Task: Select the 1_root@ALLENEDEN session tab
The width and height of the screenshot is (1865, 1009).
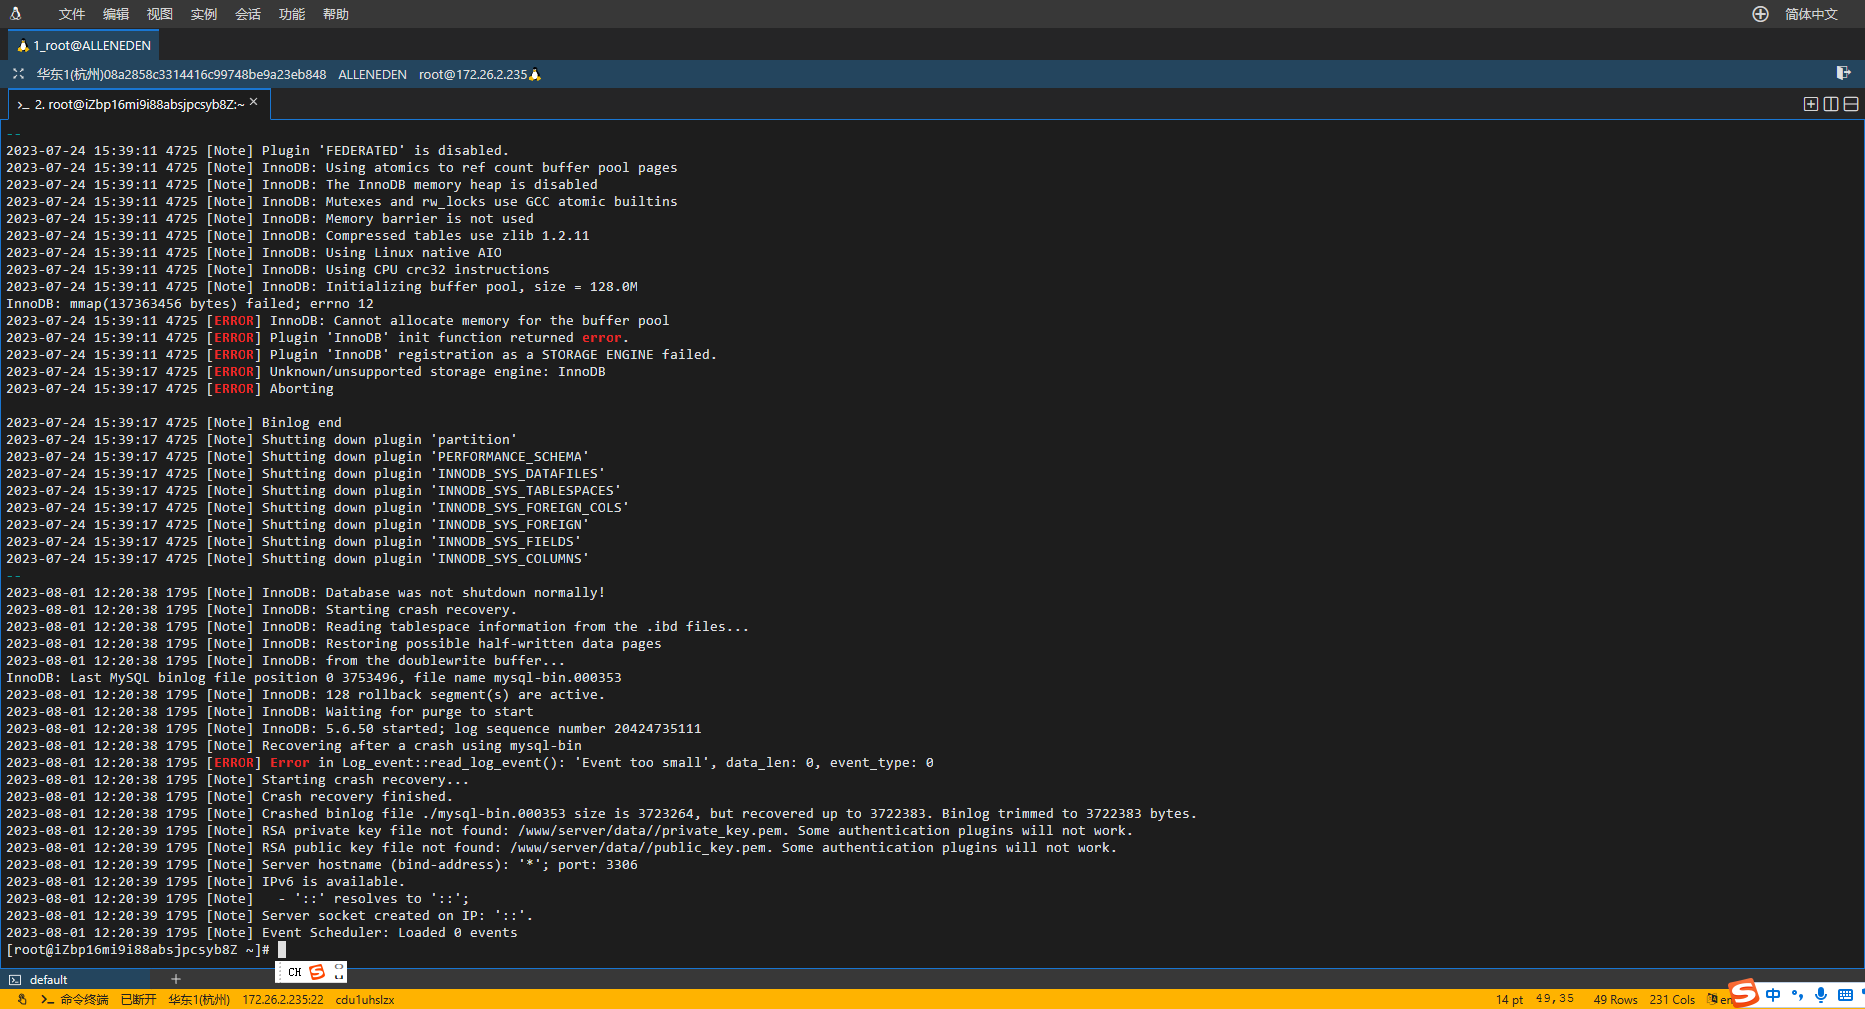Action: 84,45
